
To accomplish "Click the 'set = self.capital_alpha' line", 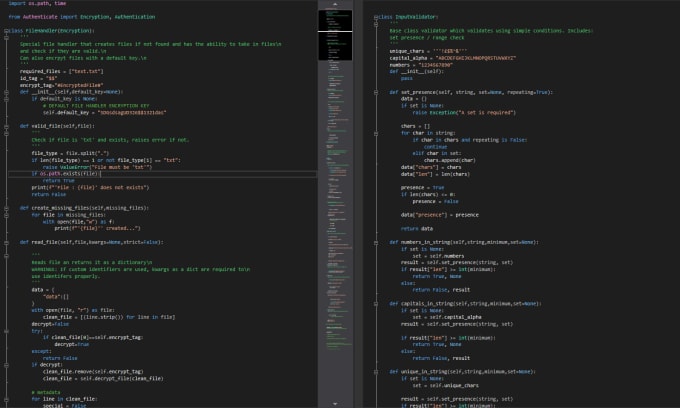I will [446, 317].
